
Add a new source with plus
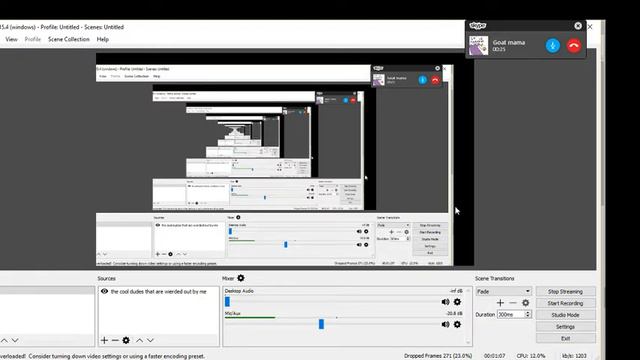pyautogui.click(x=104, y=340)
